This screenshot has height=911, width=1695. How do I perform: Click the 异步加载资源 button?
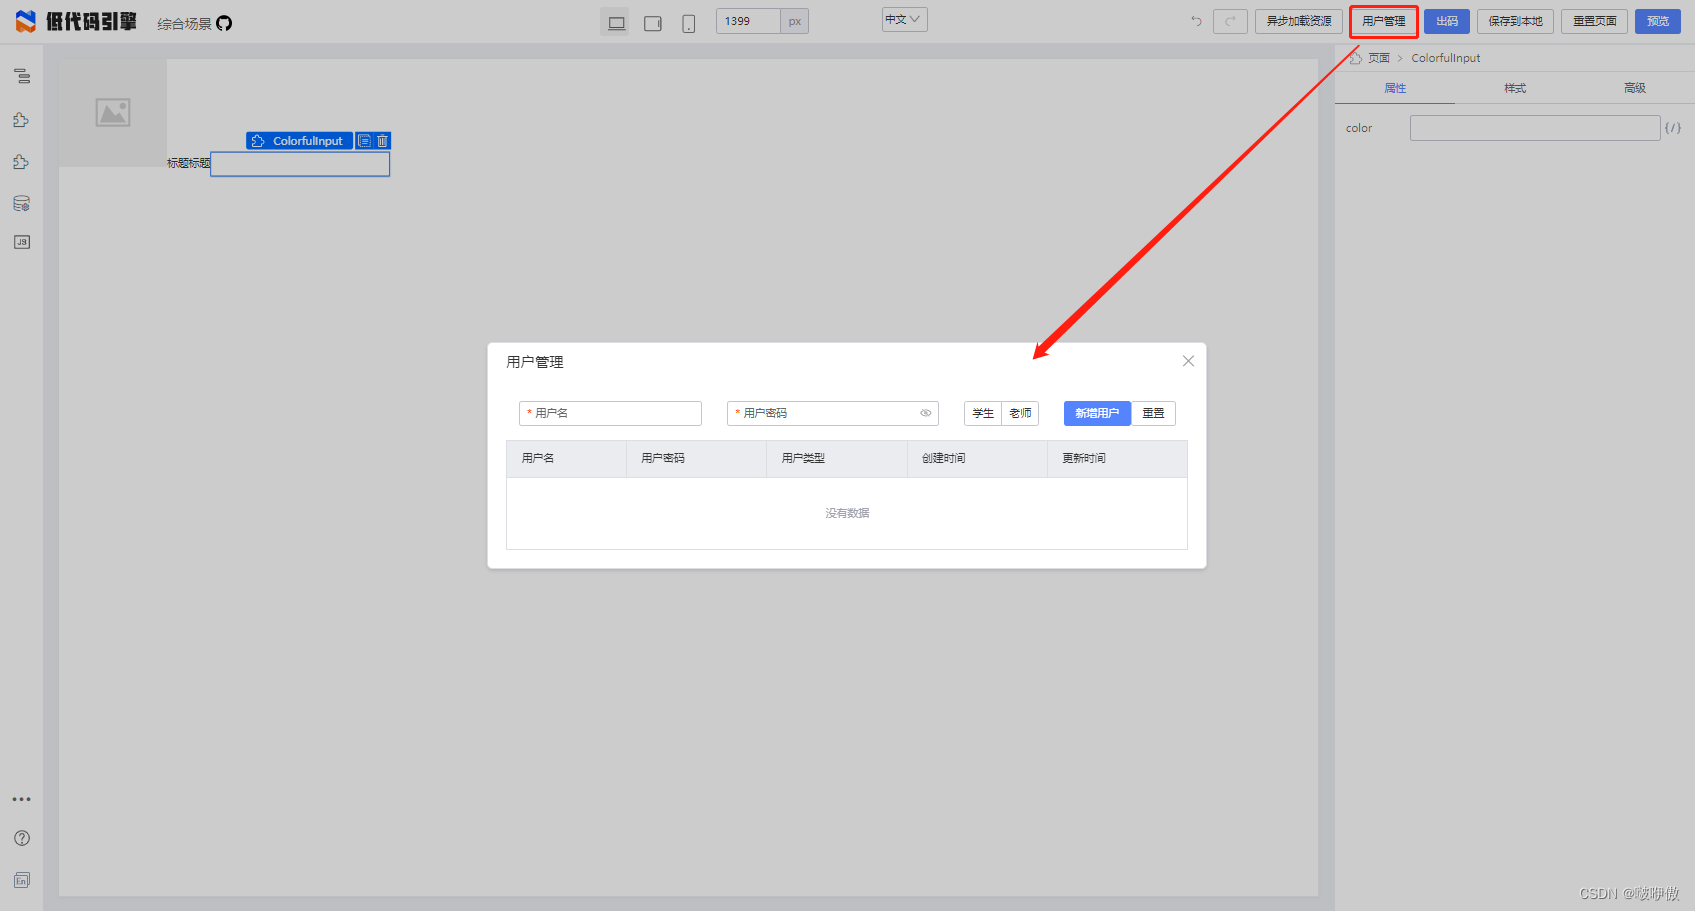pyautogui.click(x=1299, y=21)
